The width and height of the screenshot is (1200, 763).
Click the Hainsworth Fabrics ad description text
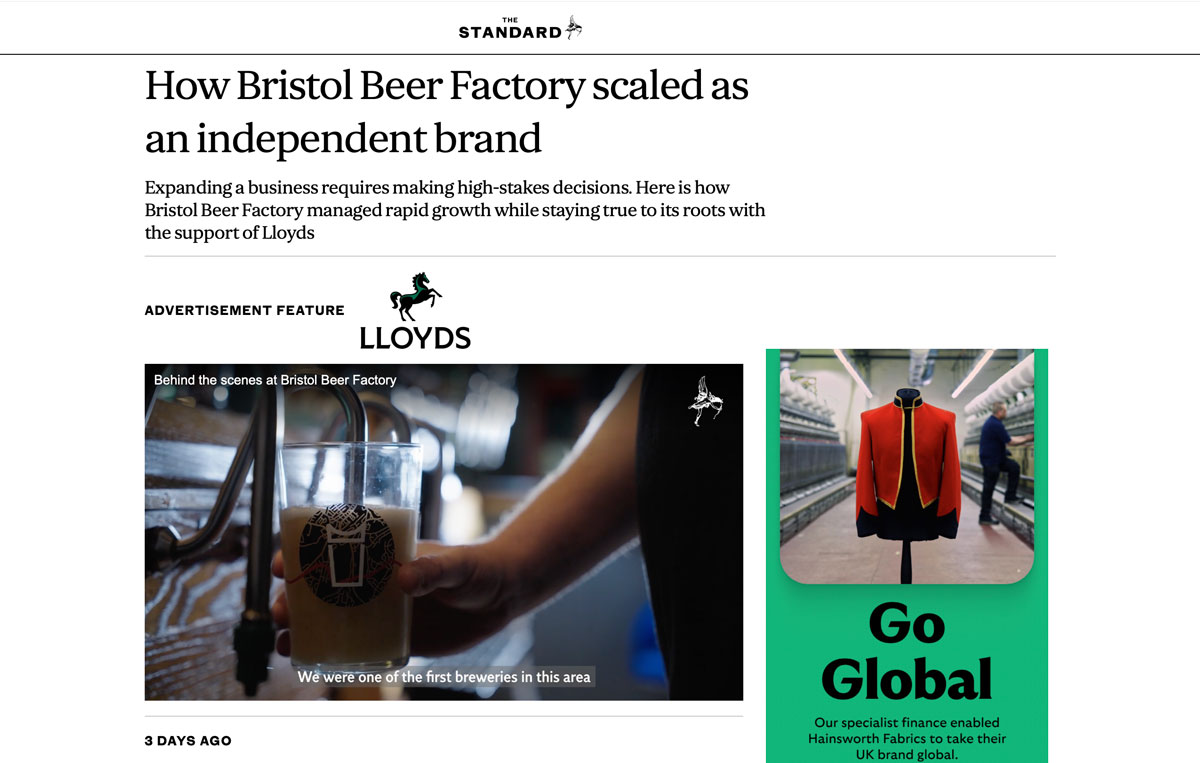907,738
